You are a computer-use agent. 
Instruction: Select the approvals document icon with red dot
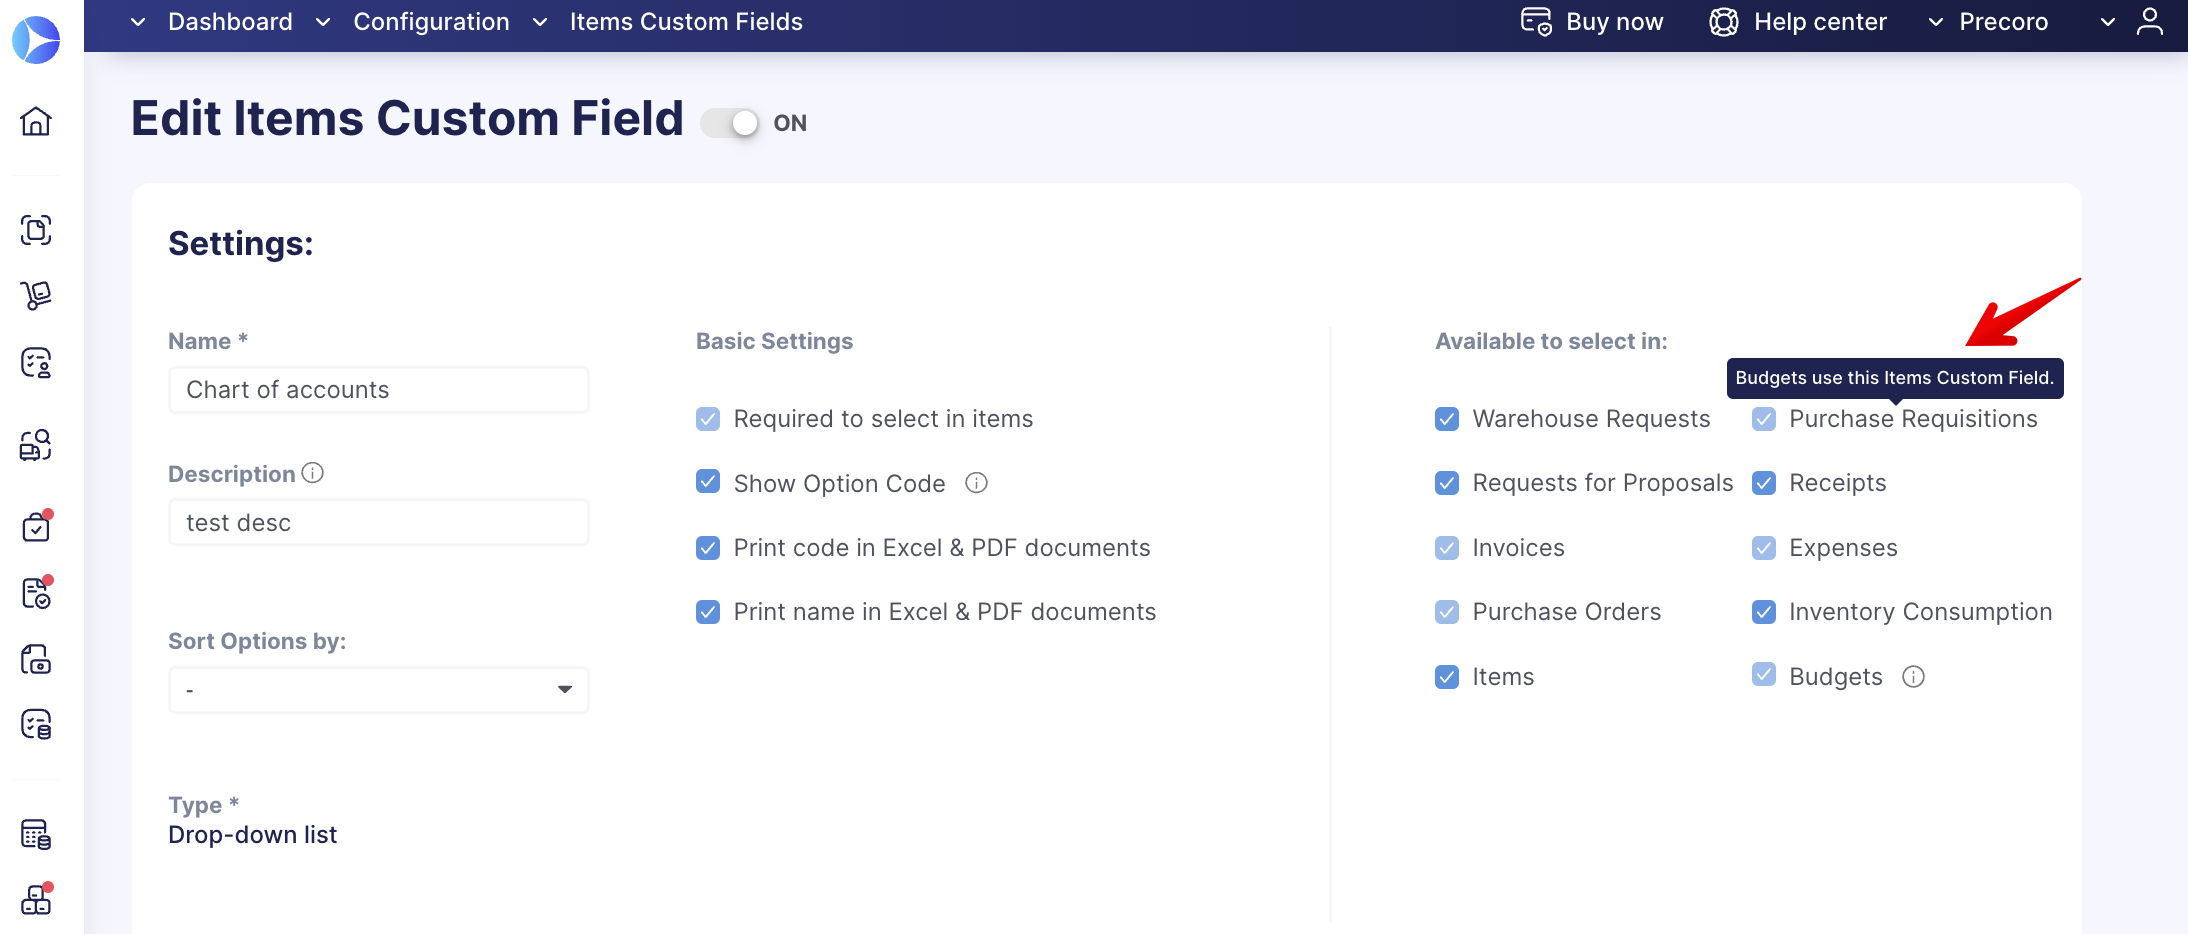pyautogui.click(x=37, y=593)
